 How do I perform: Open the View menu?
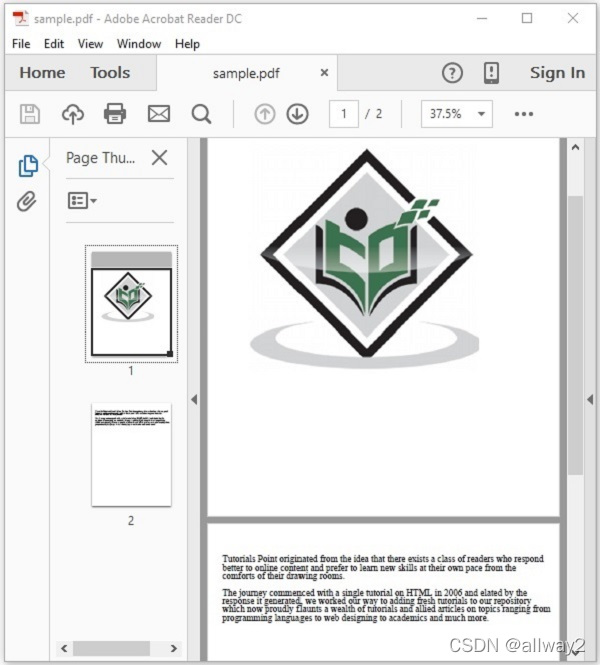click(x=90, y=44)
